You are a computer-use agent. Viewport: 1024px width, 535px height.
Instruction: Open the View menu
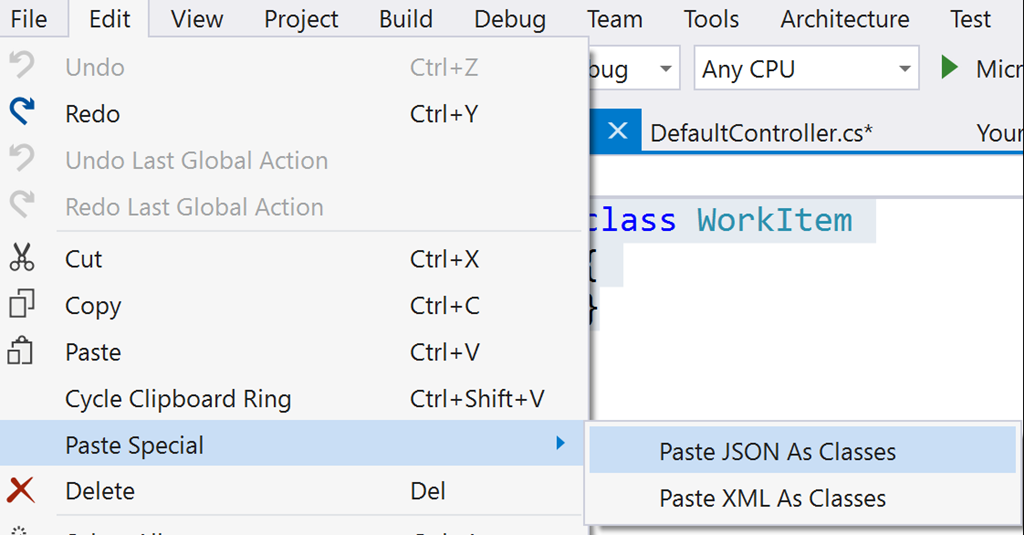[196, 19]
